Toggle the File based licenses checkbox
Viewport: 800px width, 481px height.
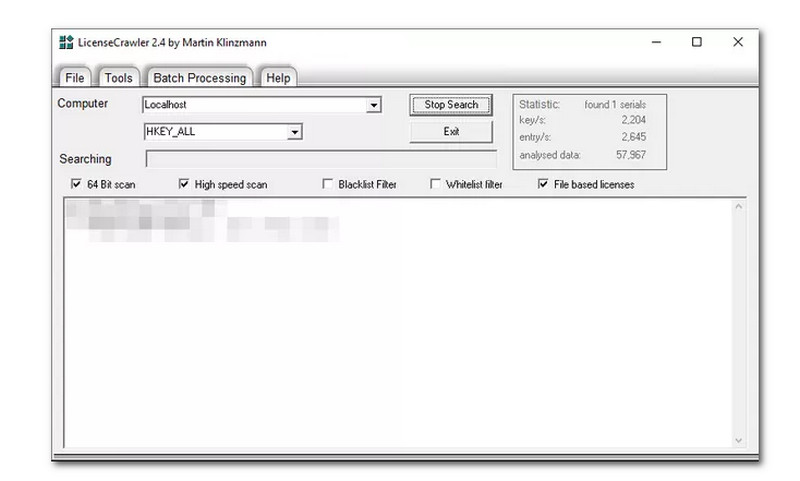pyautogui.click(x=543, y=184)
